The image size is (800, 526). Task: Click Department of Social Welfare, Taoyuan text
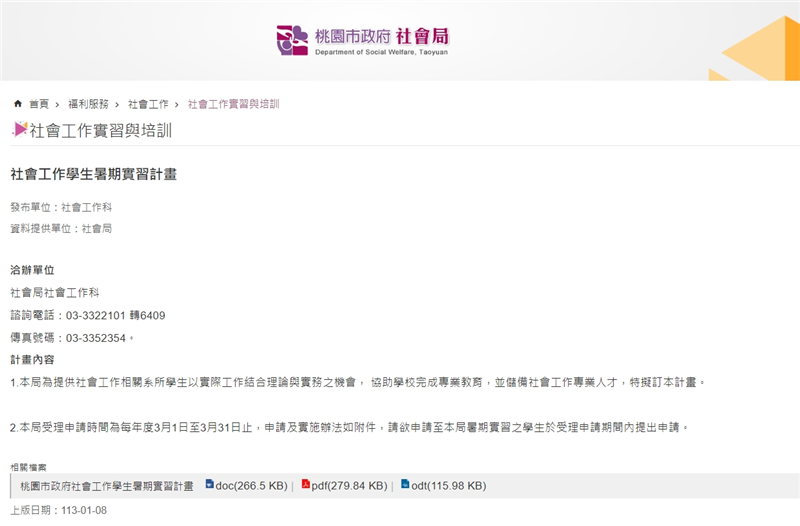[x=382, y=52]
